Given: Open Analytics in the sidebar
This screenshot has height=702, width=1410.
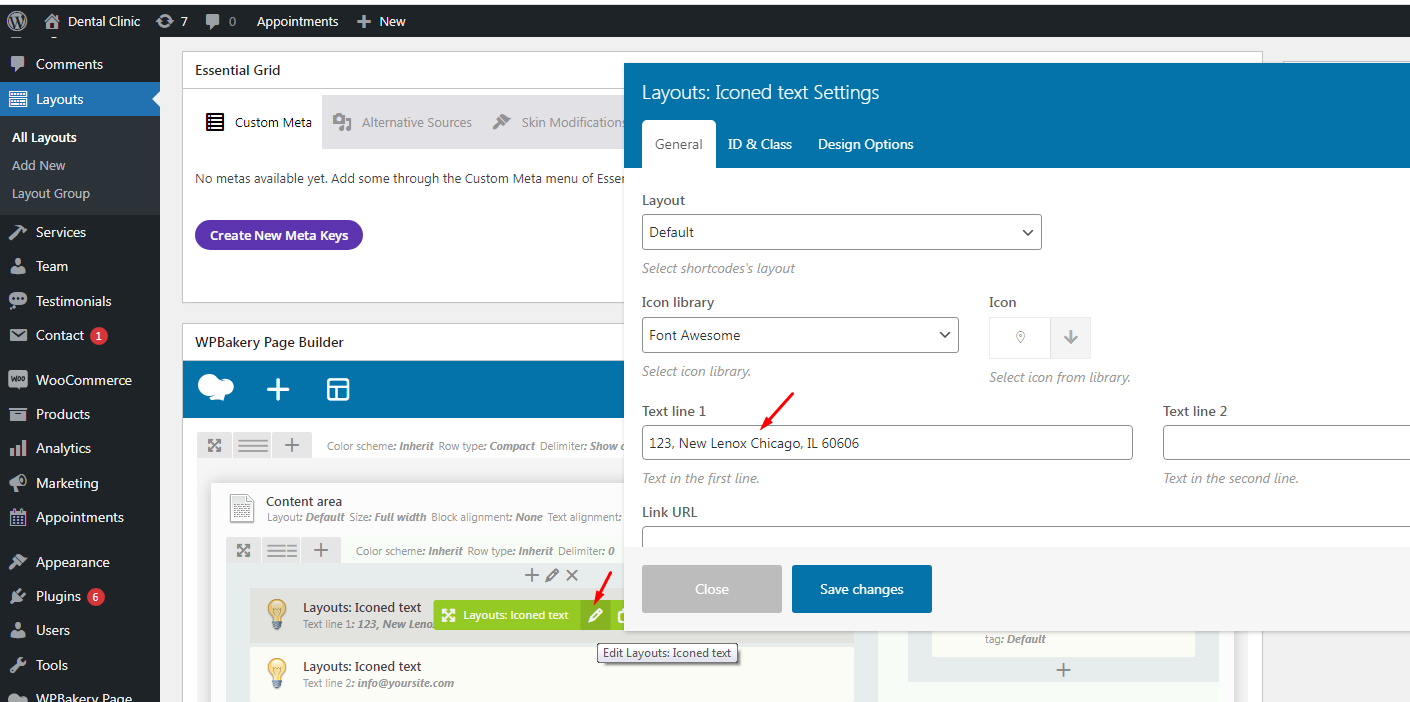Looking at the screenshot, I should pyautogui.click(x=80, y=448).
